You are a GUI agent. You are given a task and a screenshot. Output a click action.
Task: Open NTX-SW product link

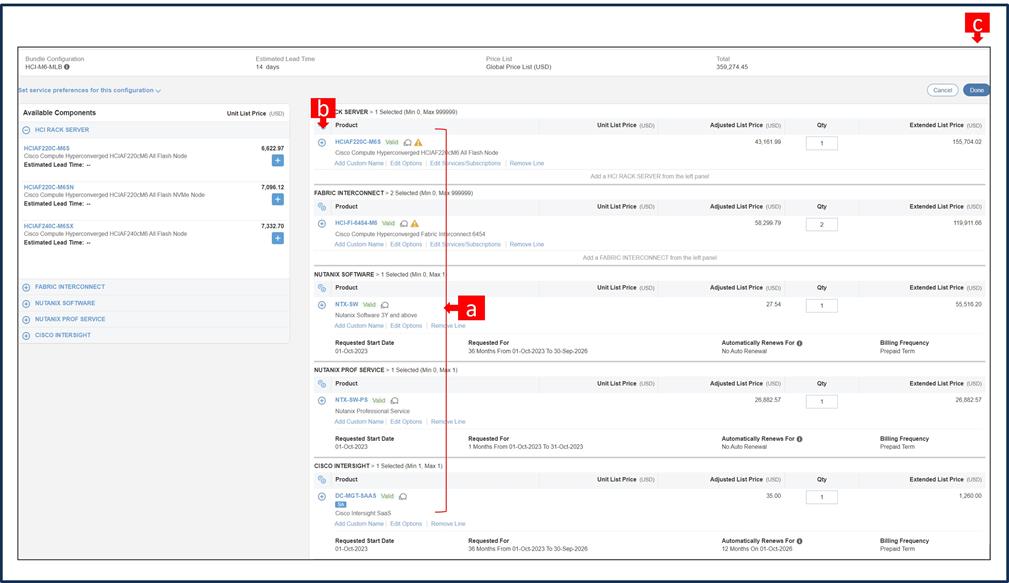tap(346, 304)
